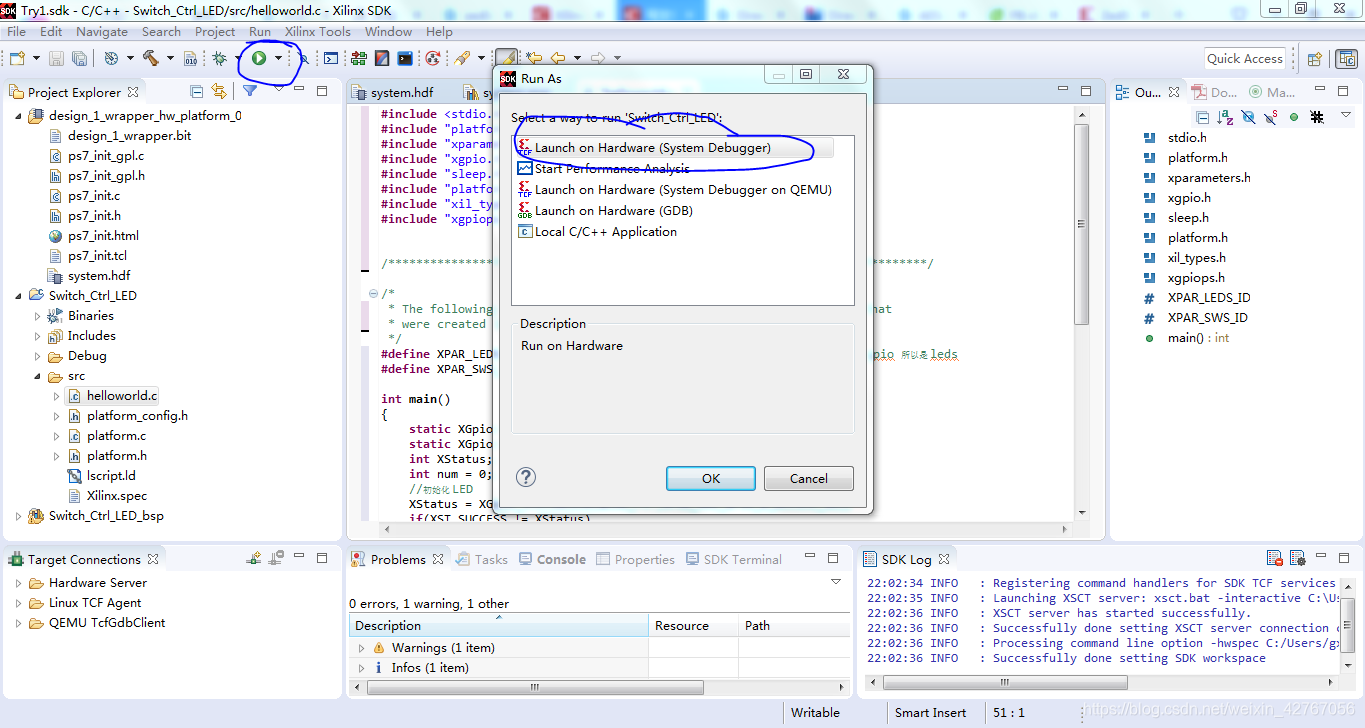Click the Collapse All icon in Outline
This screenshot has width=1365, height=728.
pos(1202,117)
